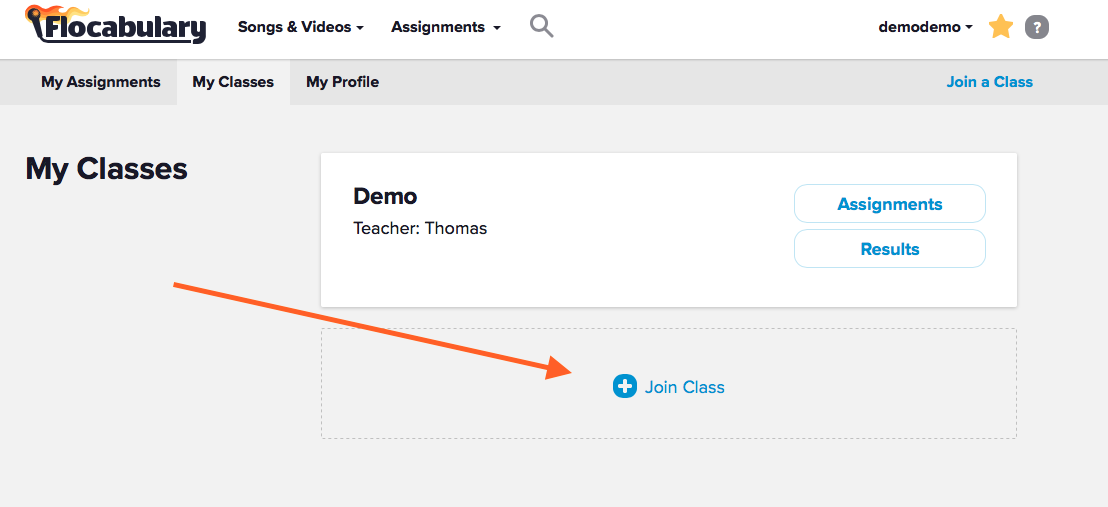Click the gold star icon
This screenshot has height=507, width=1108.
(1000, 27)
